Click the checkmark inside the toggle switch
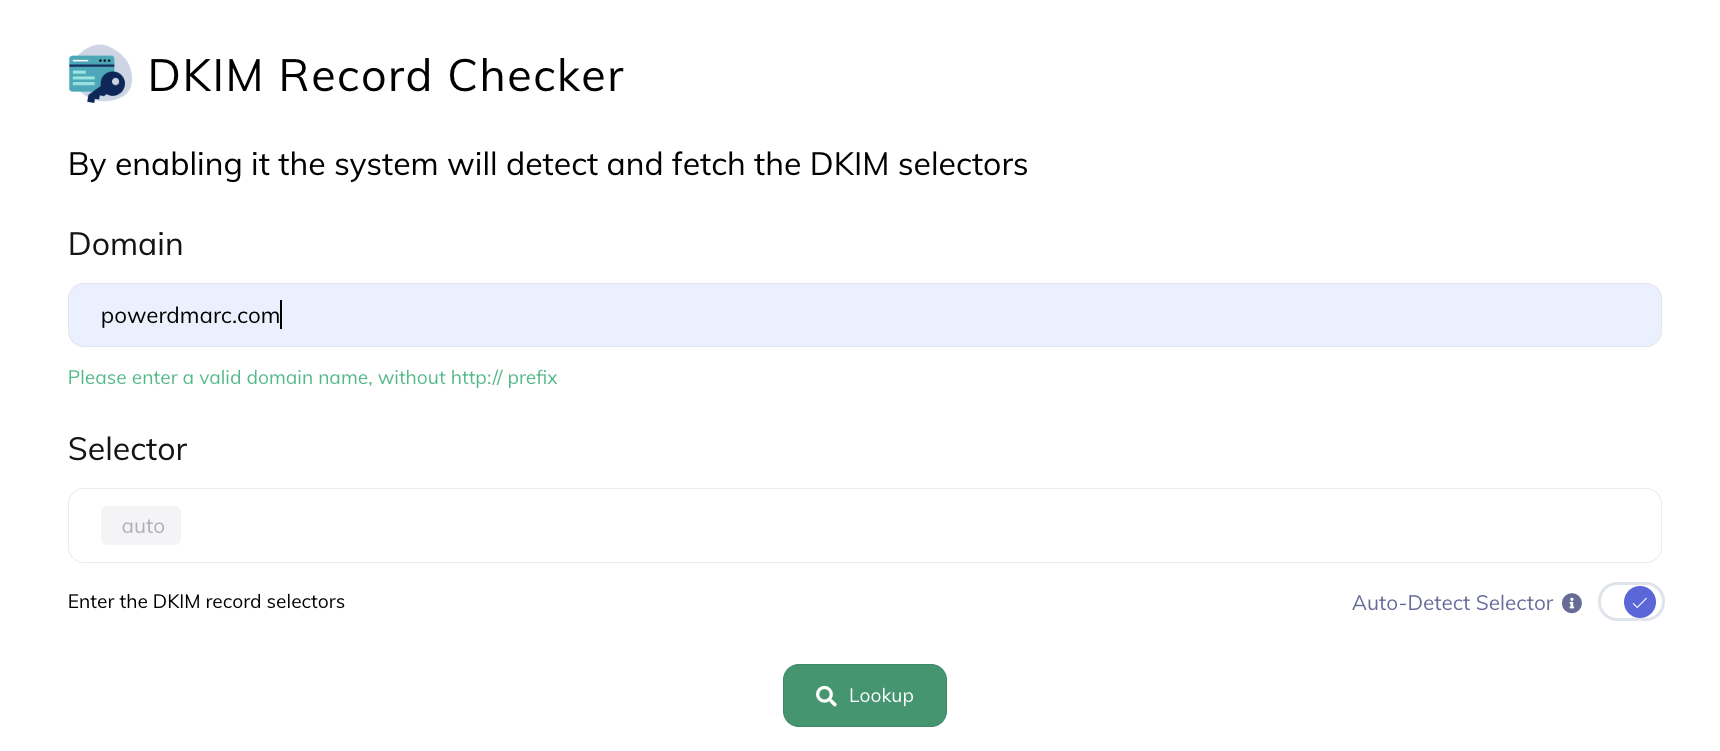 [x=1639, y=602]
